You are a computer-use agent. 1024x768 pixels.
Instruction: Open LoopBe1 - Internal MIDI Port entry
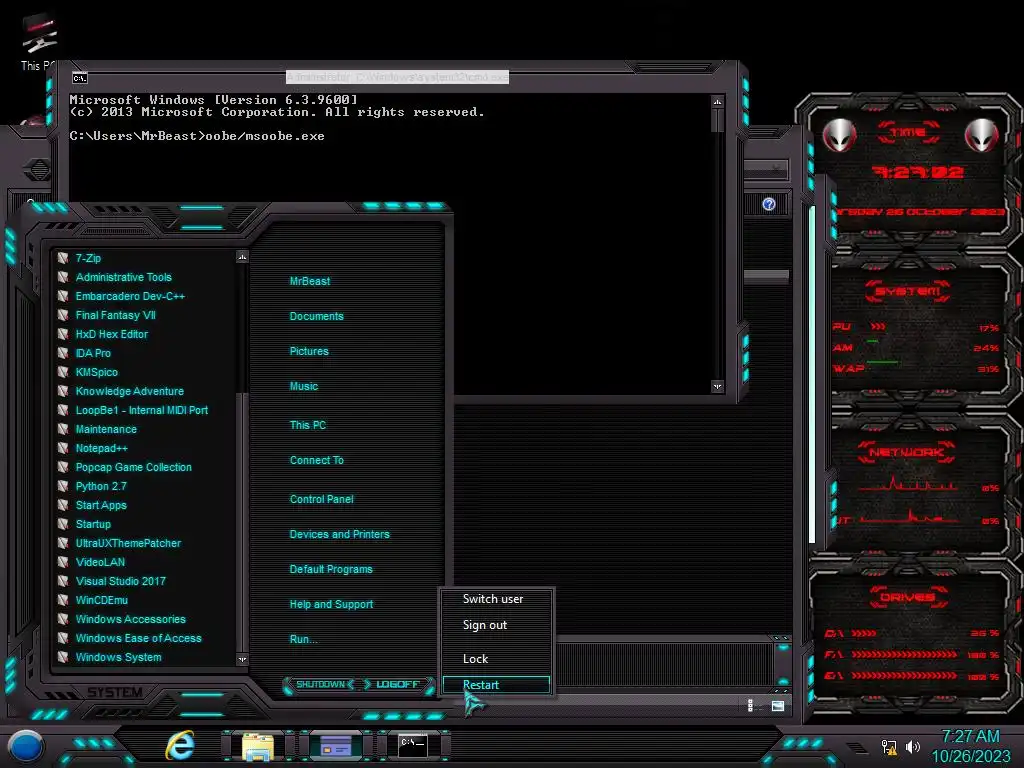tap(142, 410)
